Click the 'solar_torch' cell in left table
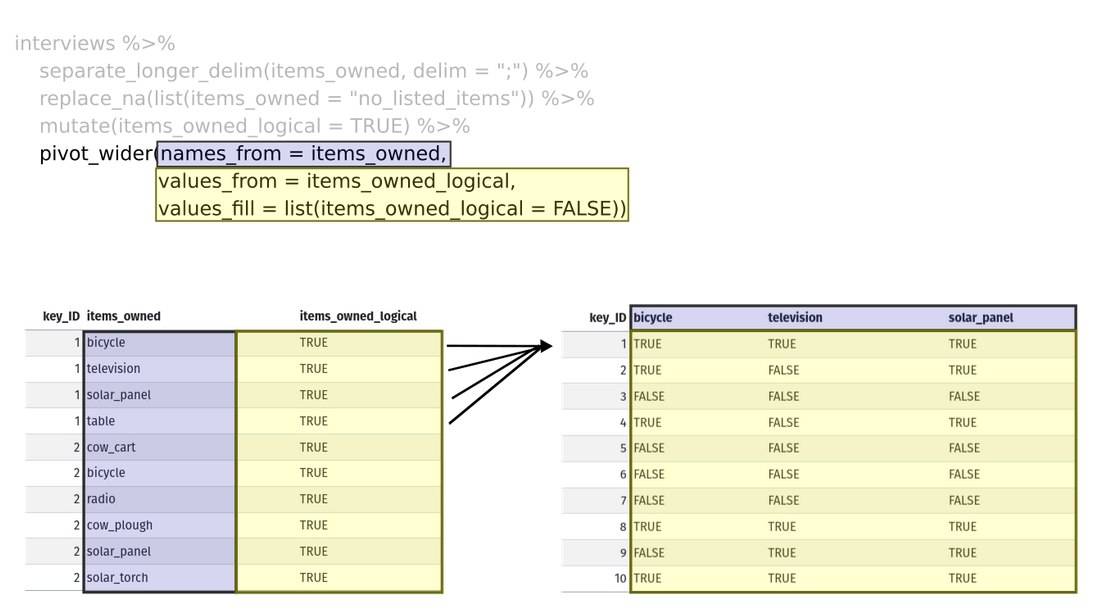The width and height of the screenshot is (1101, 616). 117,577
